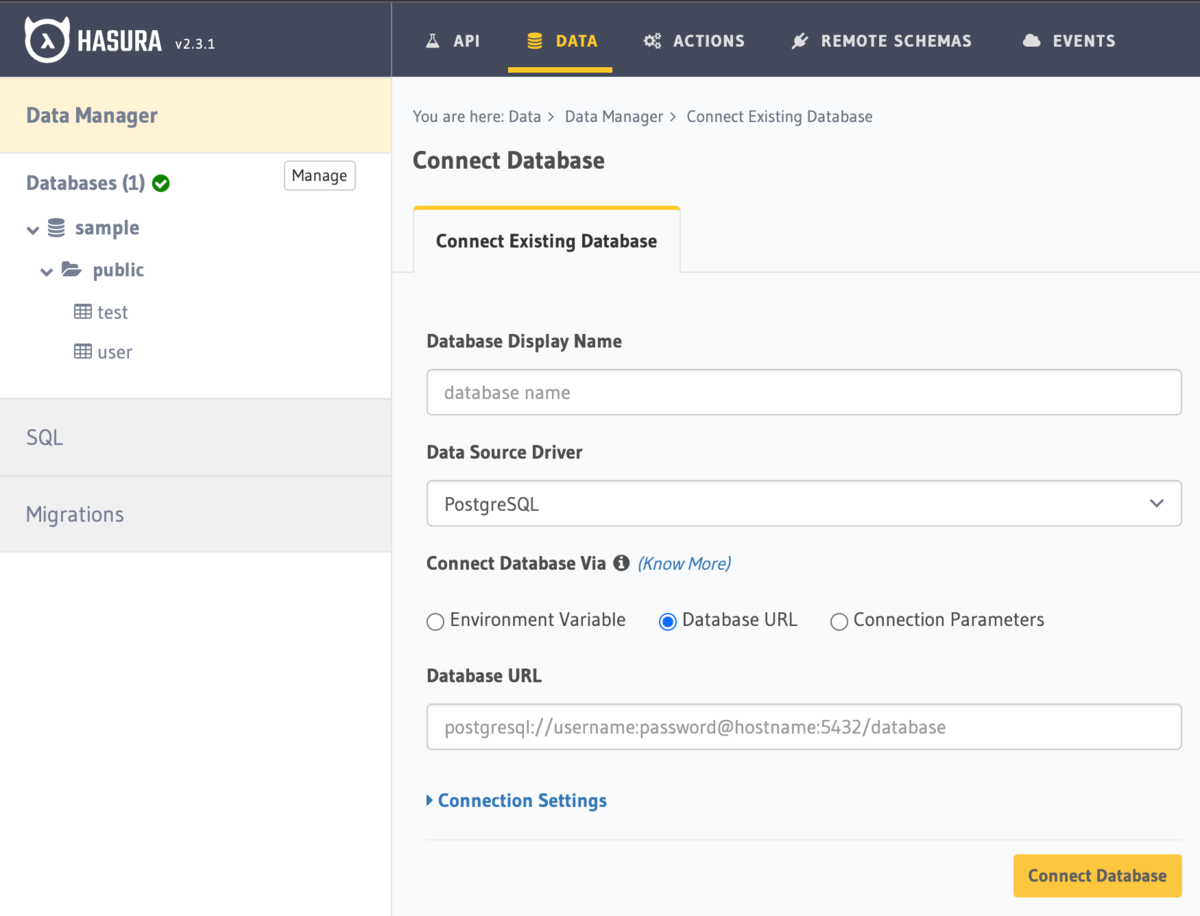Click the Database Display Name input field
Screen dimensions: 1200x916
click(x=804, y=393)
